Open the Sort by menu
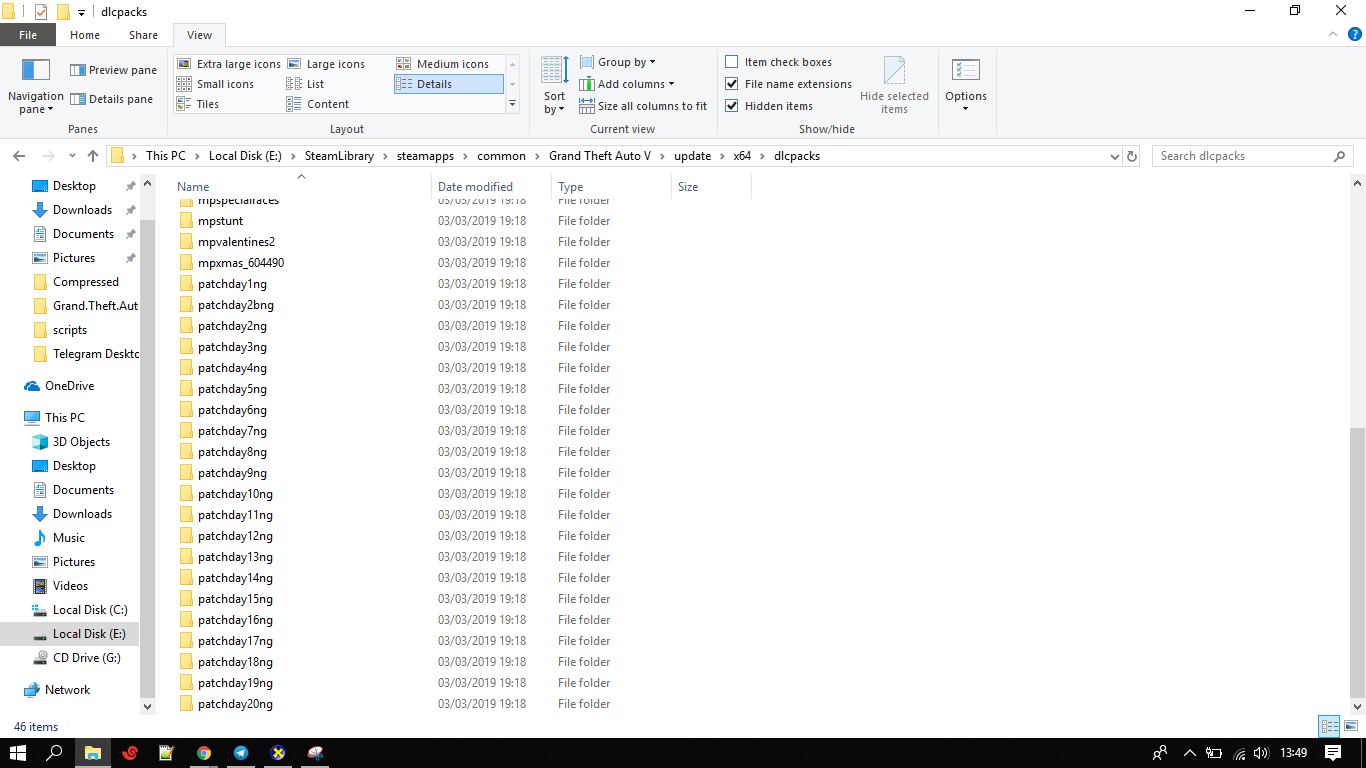 555,86
